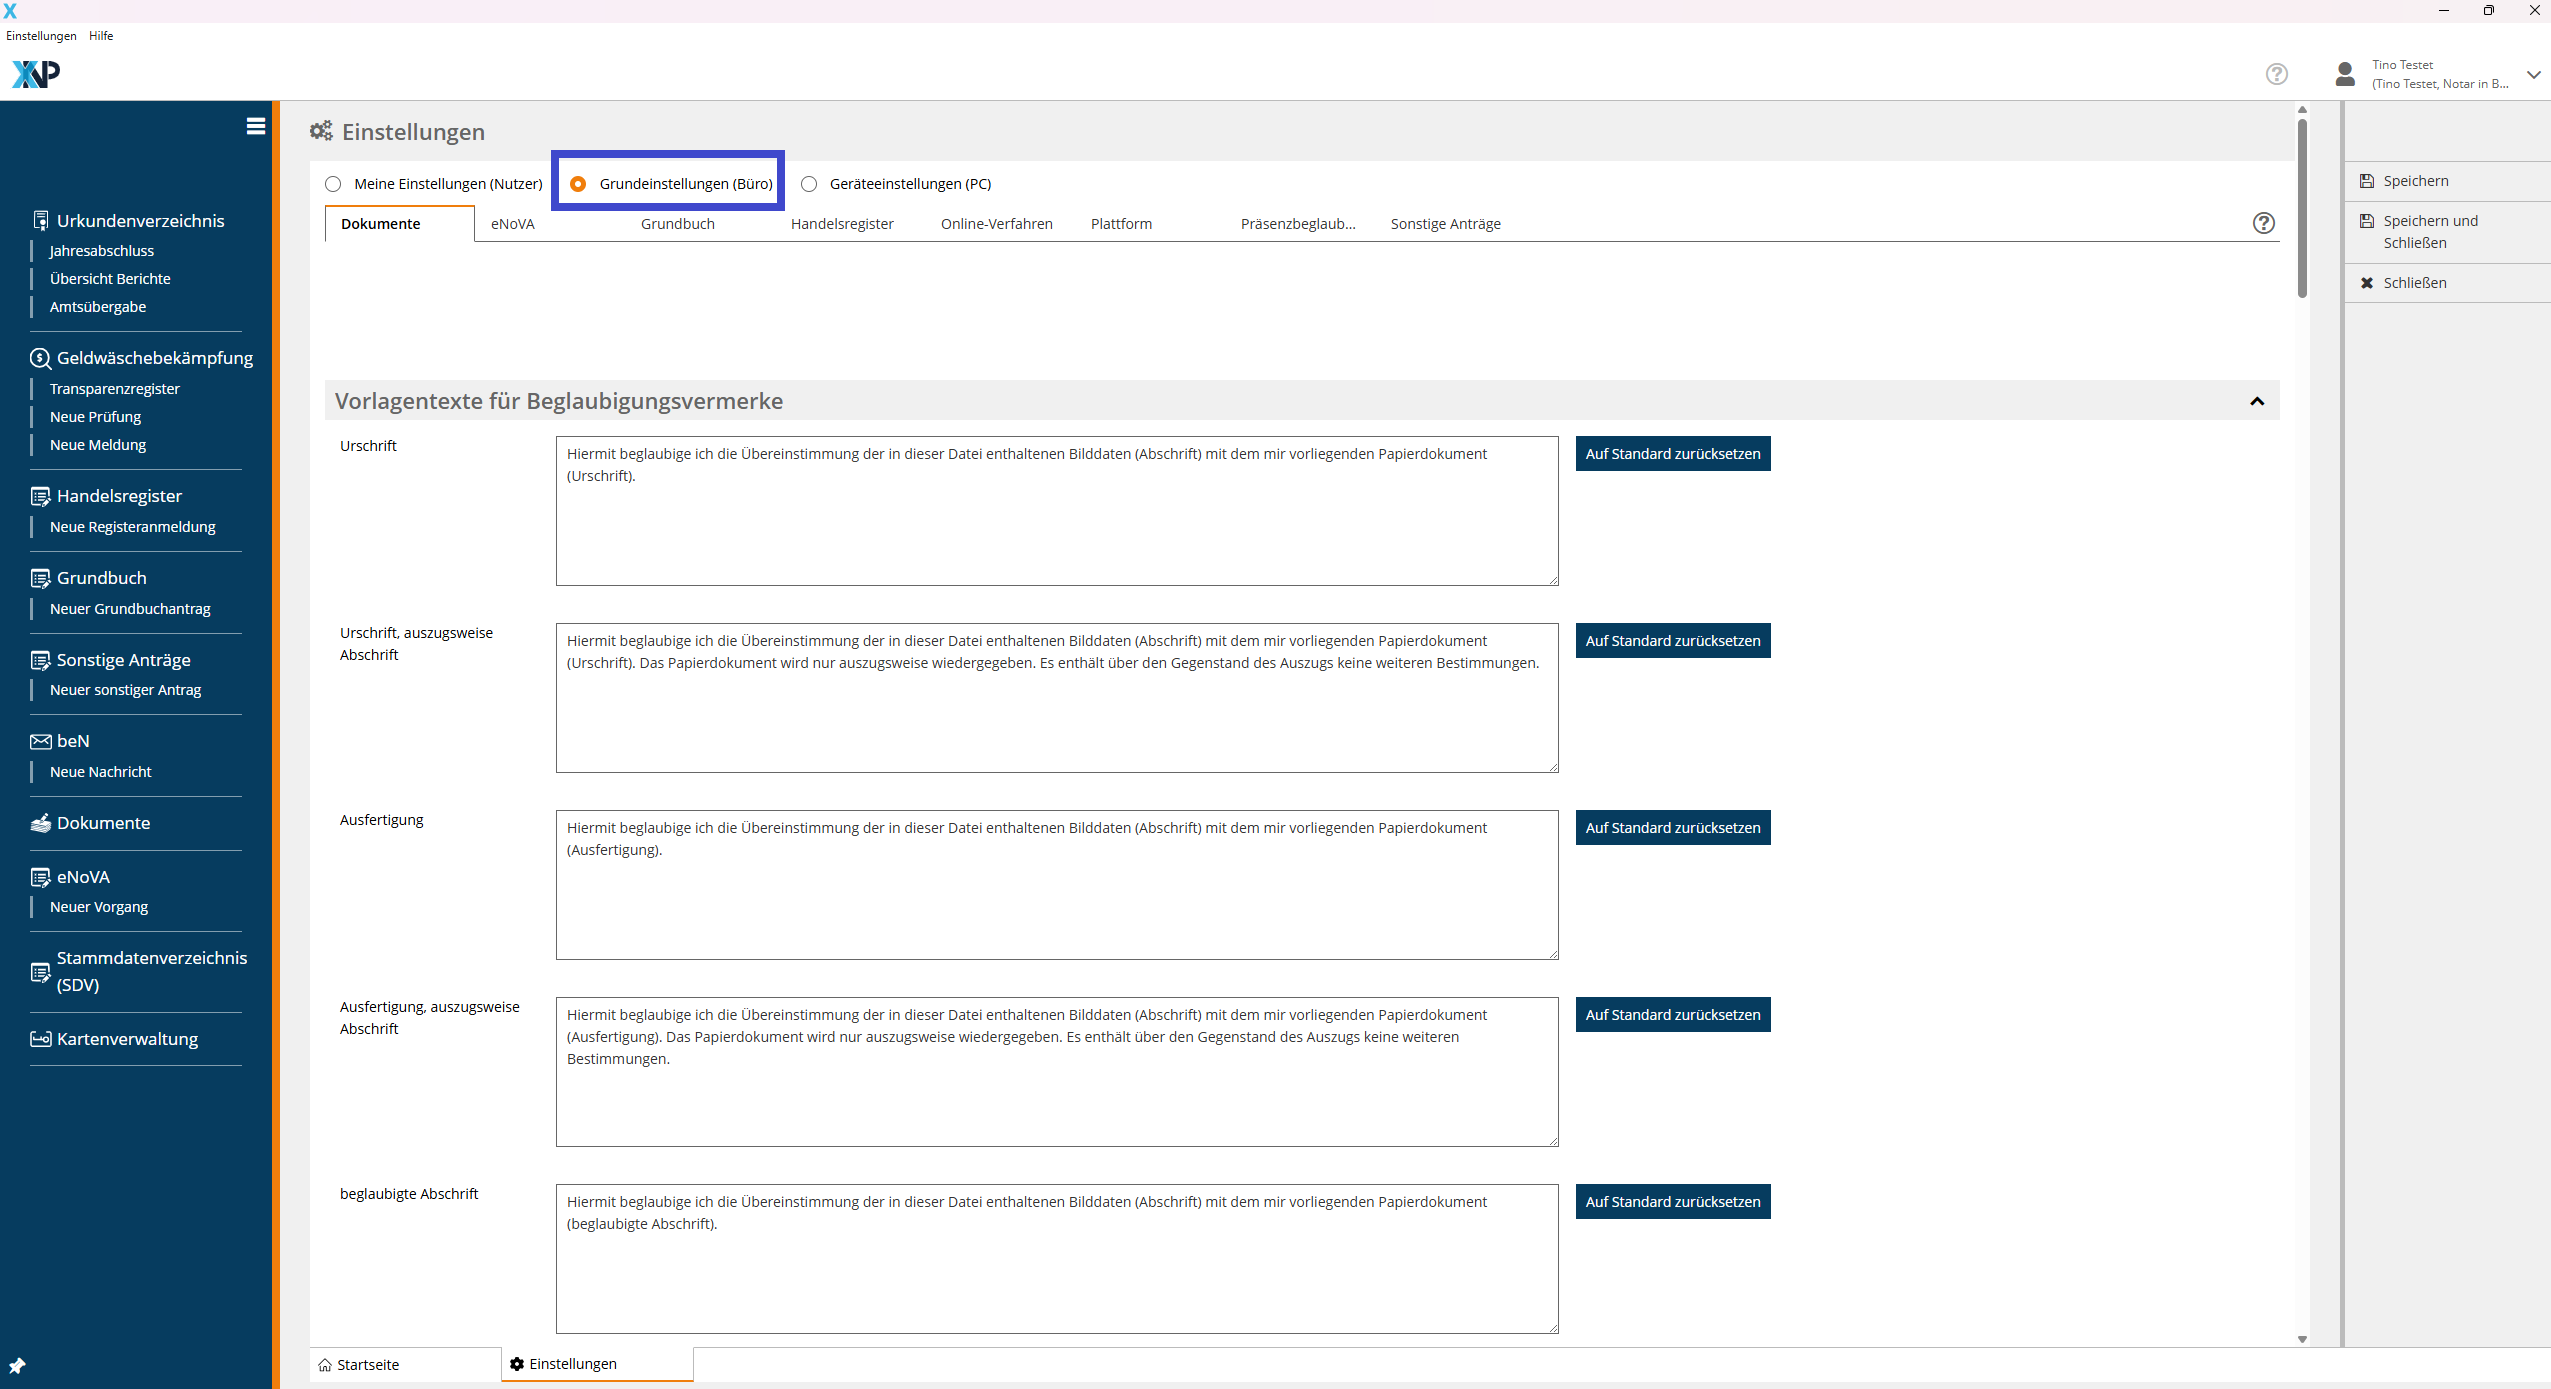
Task: Select Grundeinstellungen (Büro) radio button
Action: pos(578,184)
